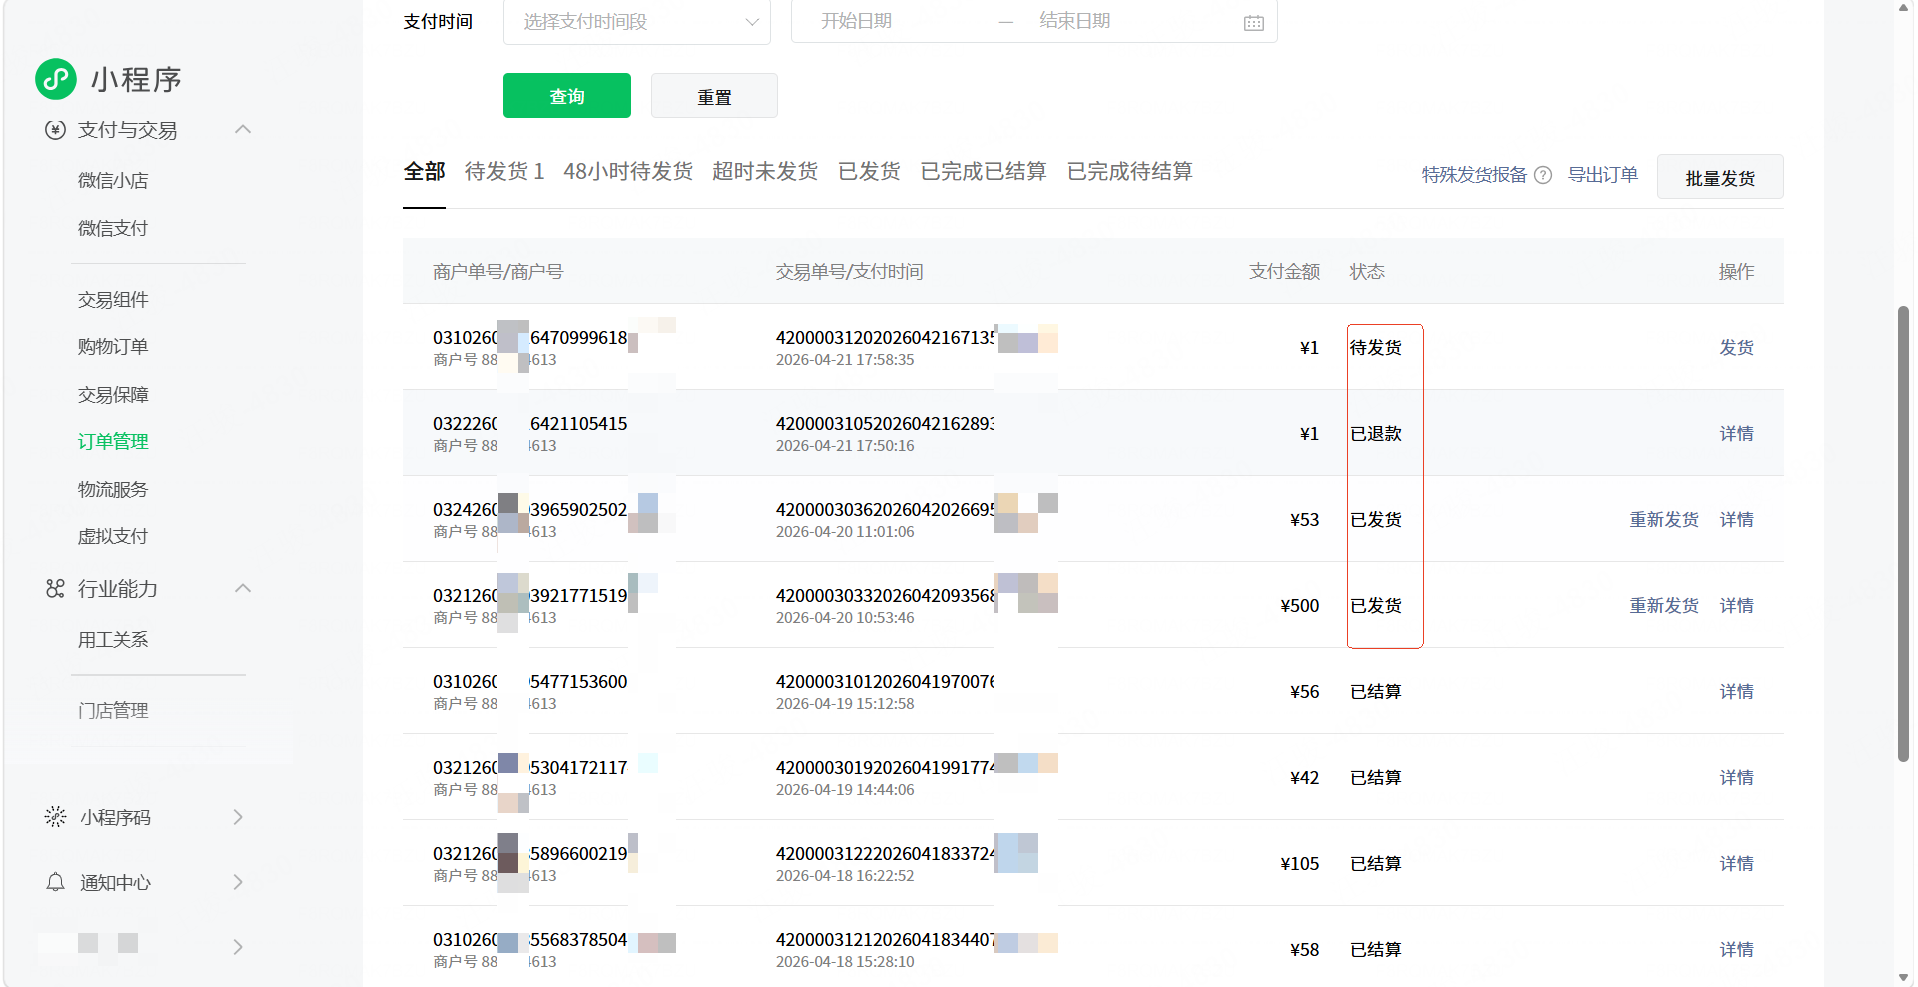Screen dimensions: 1918x987
Task: Expand the 通知中心 menu
Action: (x=238, y=882)
